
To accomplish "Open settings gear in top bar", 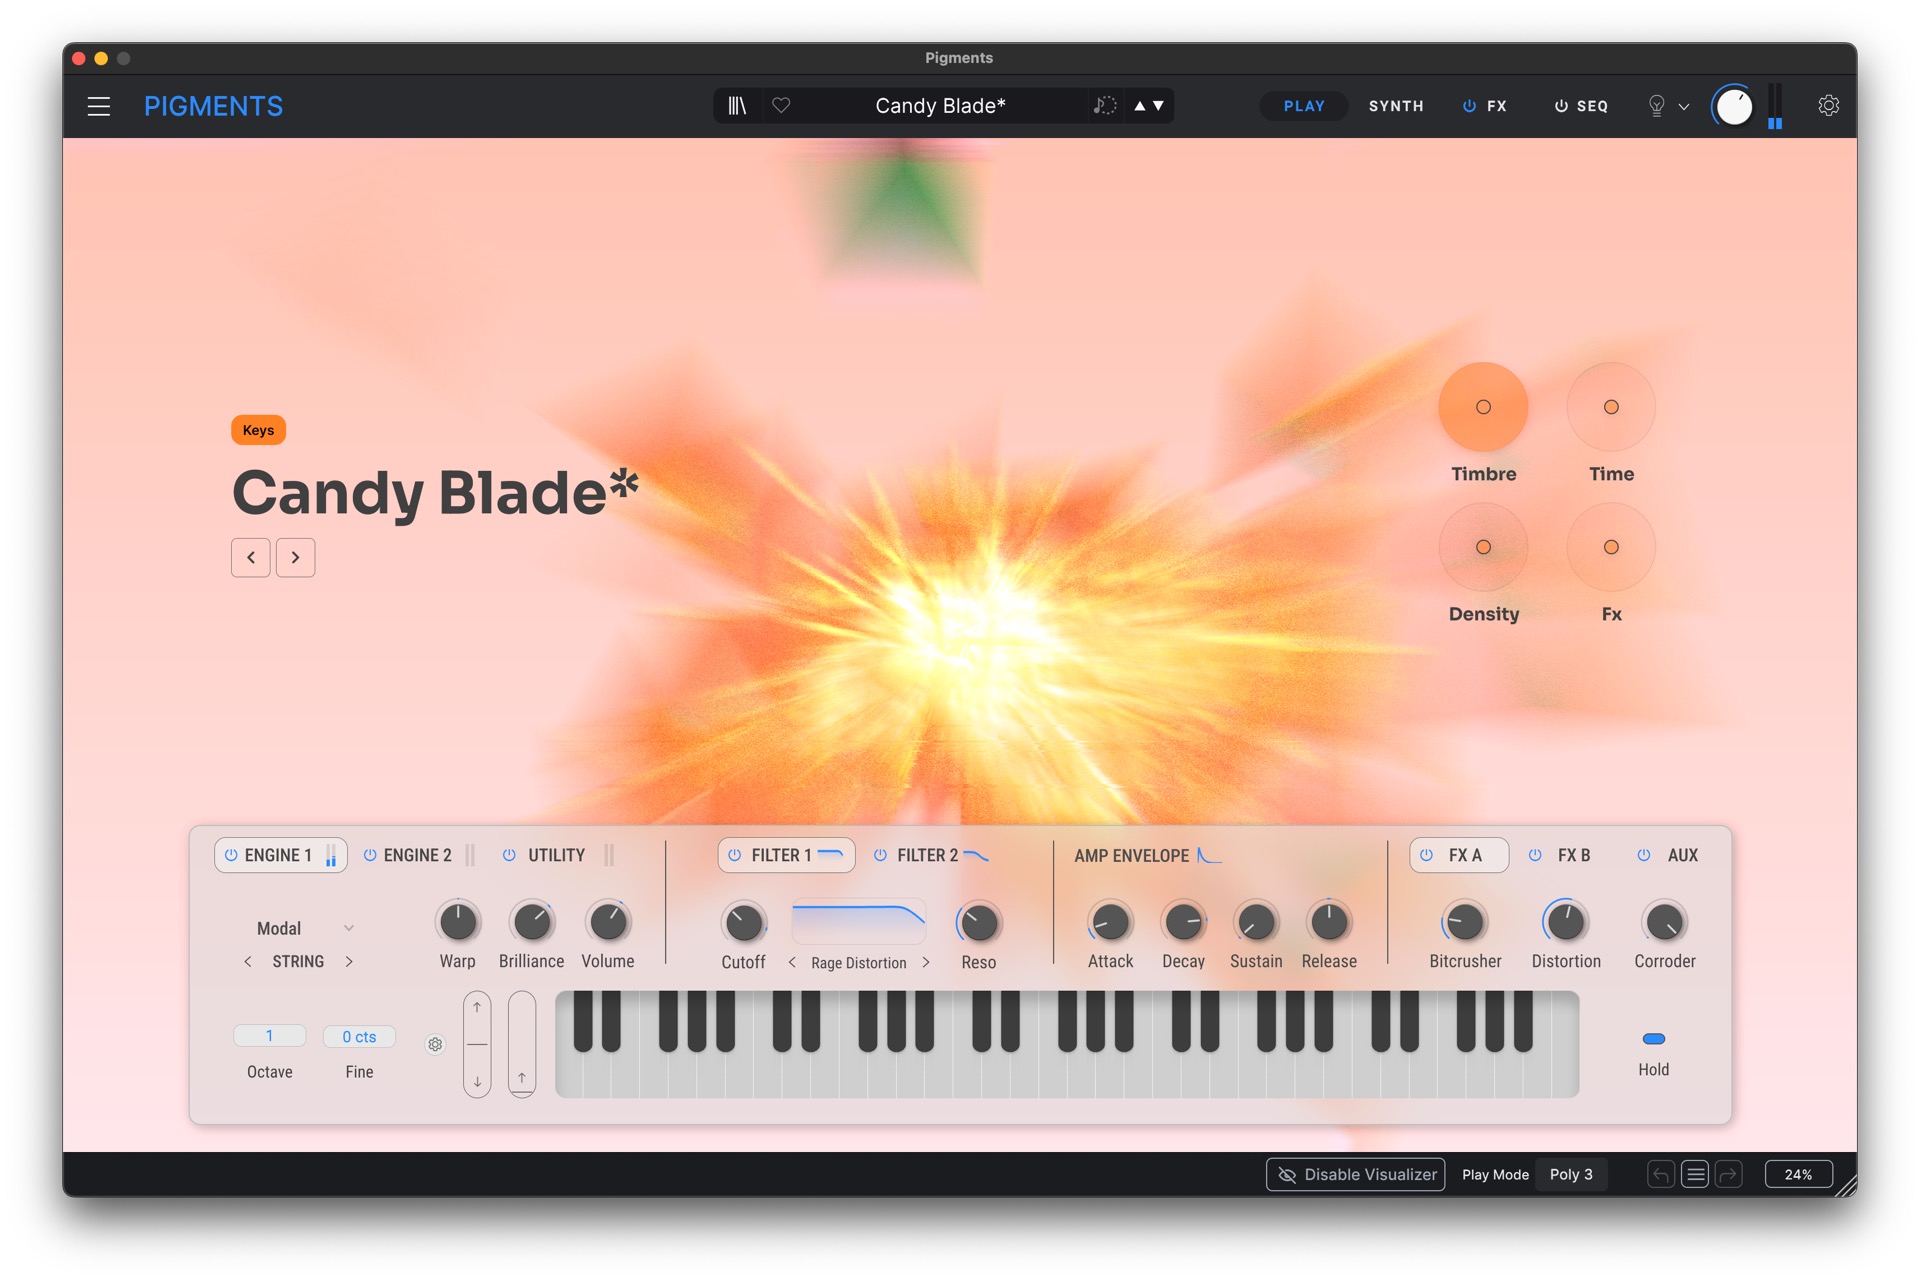I will coord(1828,106).
